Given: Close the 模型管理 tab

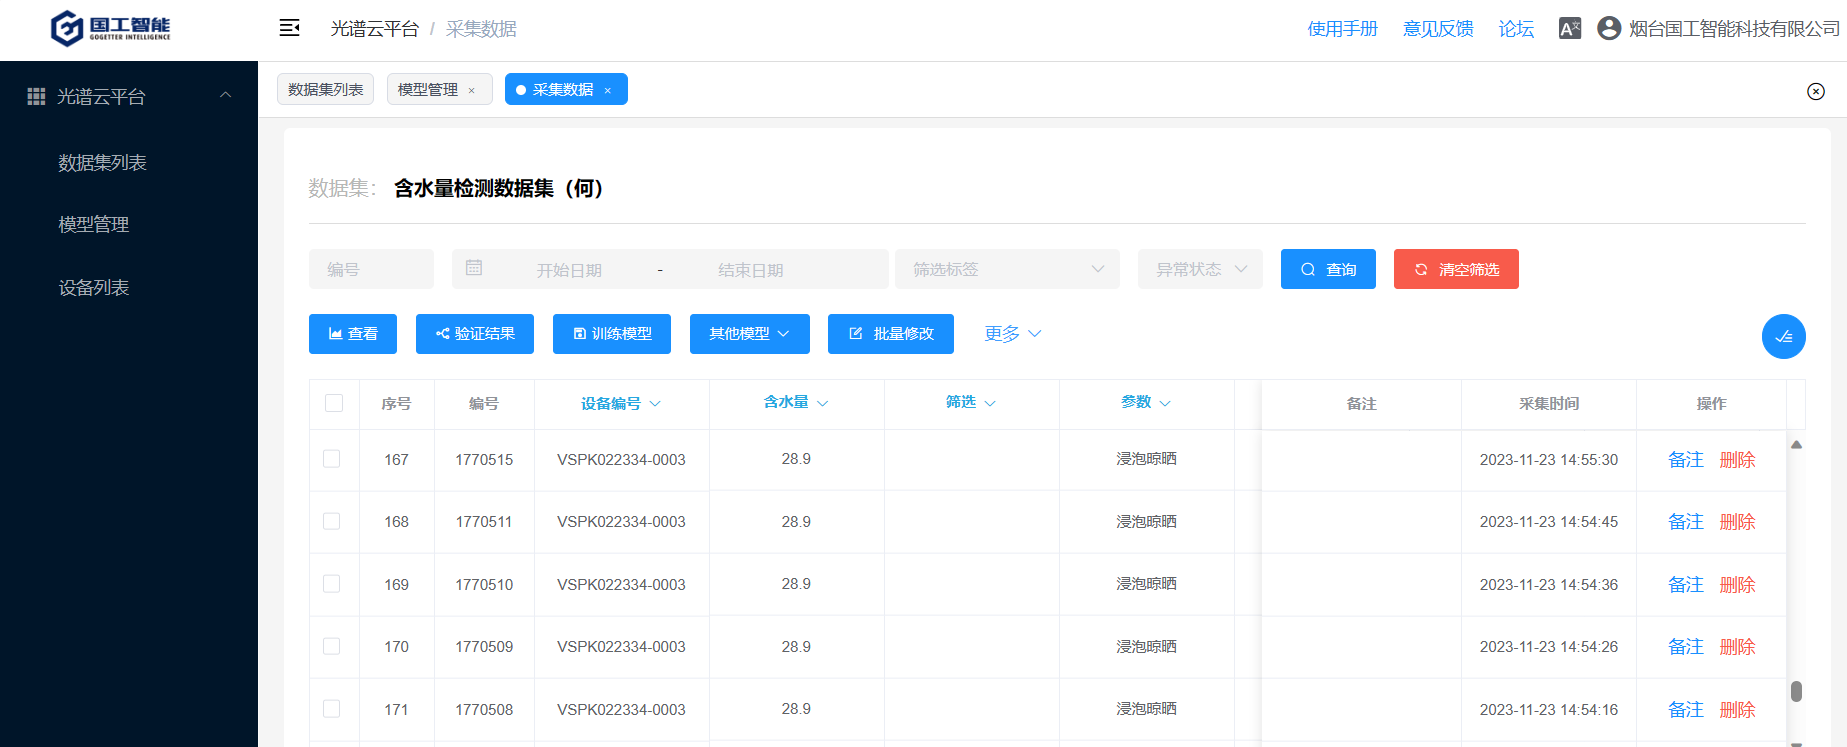Looking at the screenshot, I should pos(472,91).
